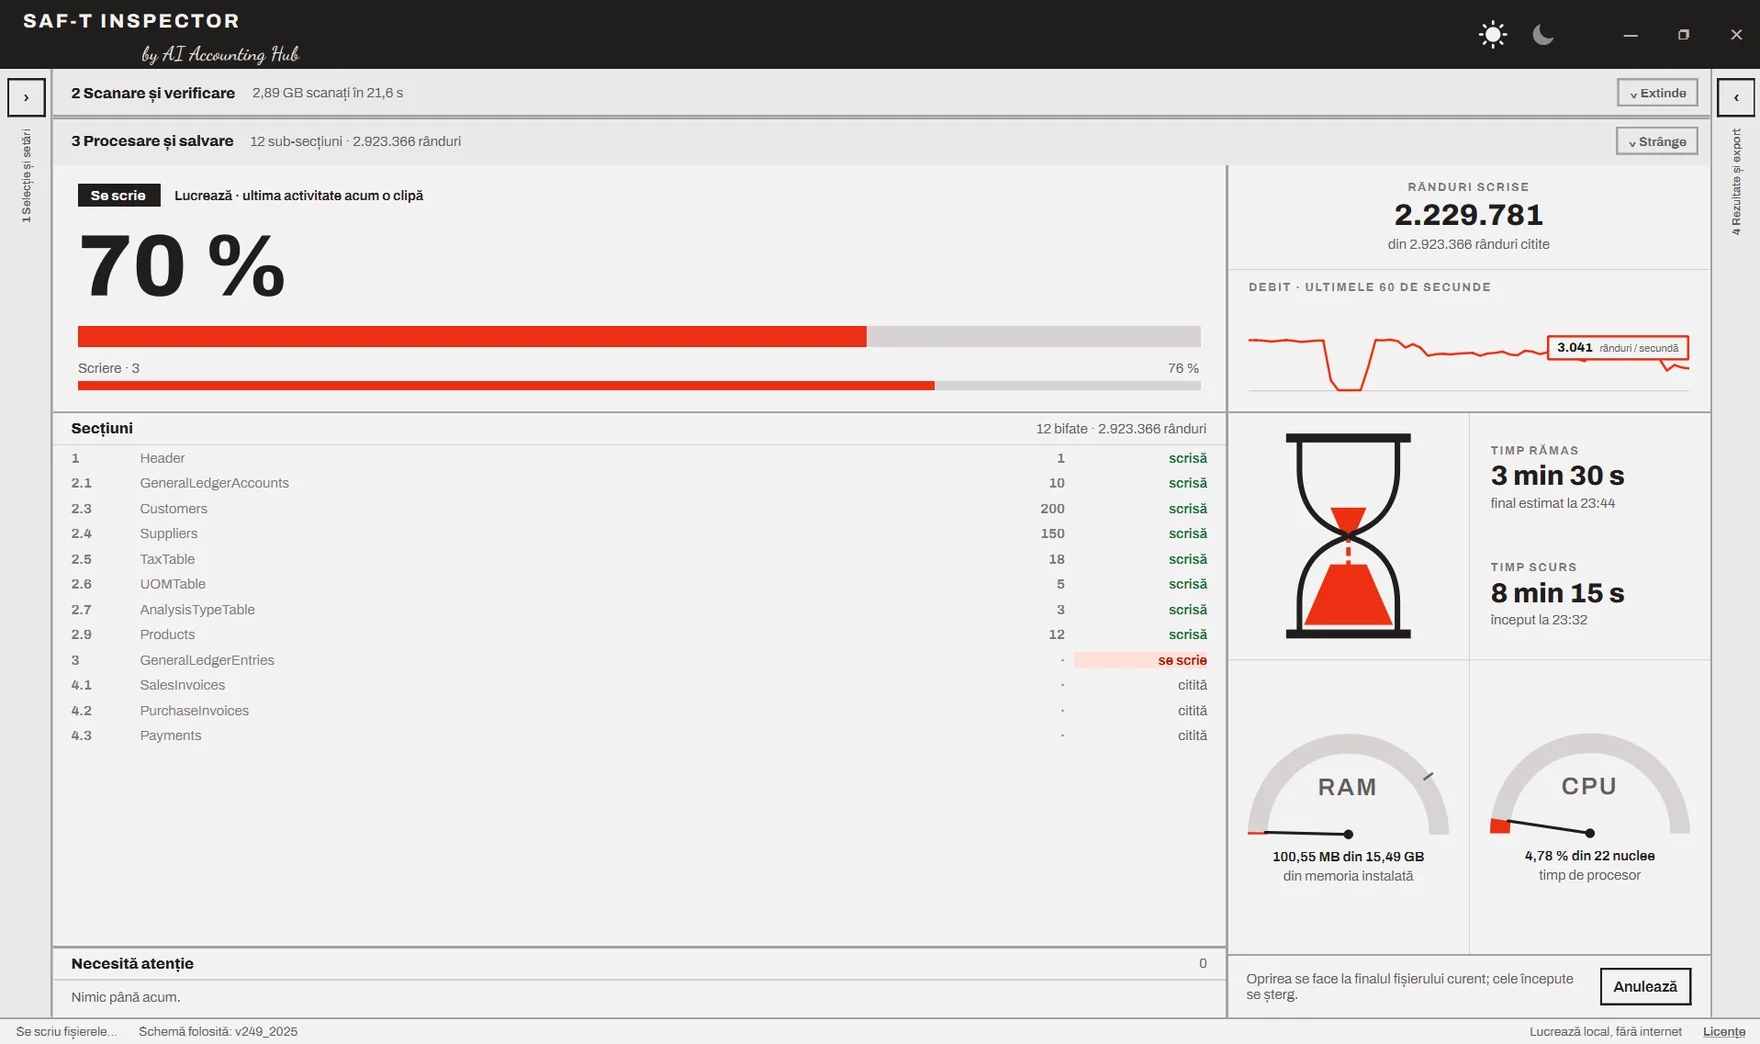This screenshot has height=1044, width=1760.
Task: Click the 2.229.781 rows written value
Action: pyautogui.click(x=1468, y=214)
